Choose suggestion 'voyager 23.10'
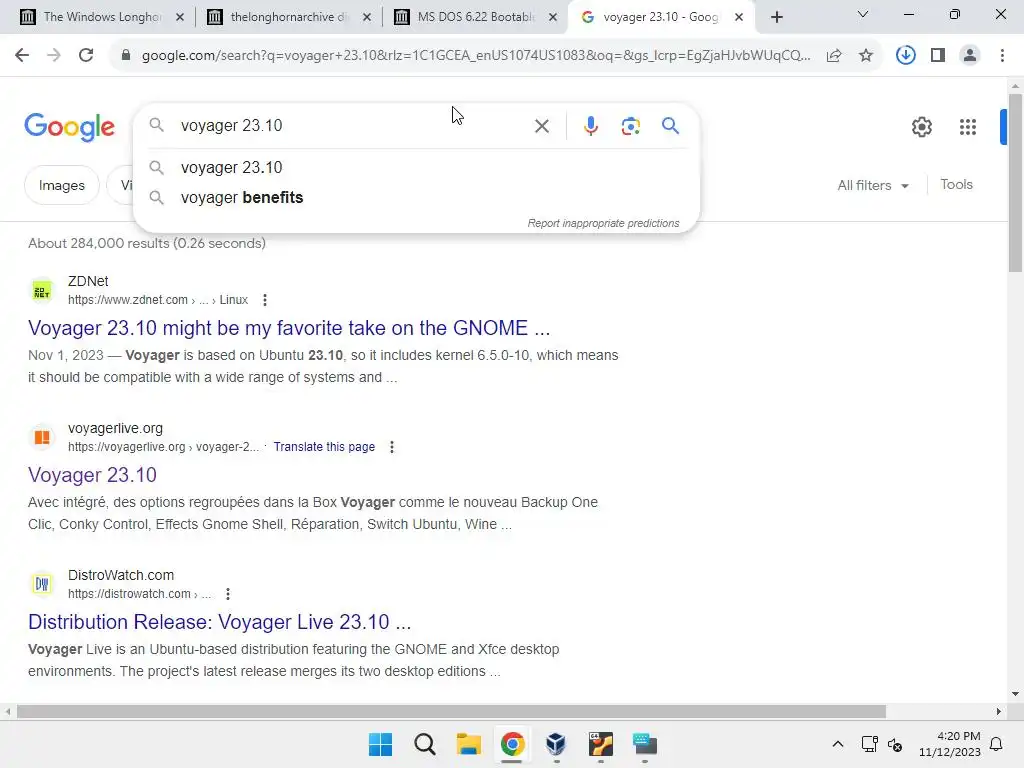The image size is (1024, 768). pyautogui.click(x=416, y=167)
